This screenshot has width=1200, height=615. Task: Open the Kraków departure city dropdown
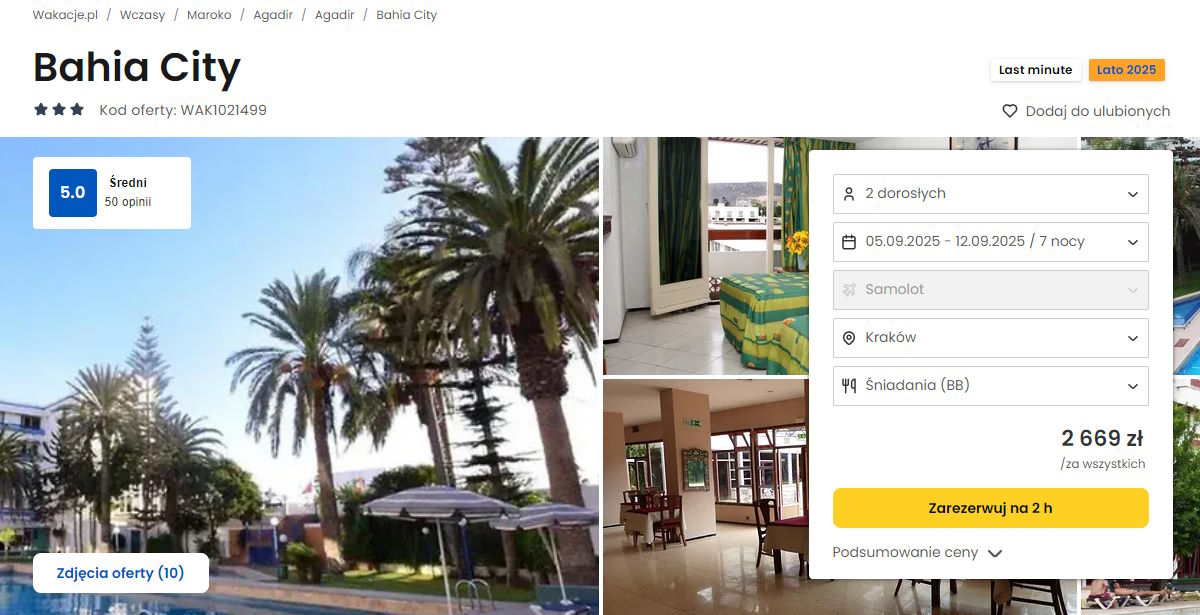coord(991,338)
